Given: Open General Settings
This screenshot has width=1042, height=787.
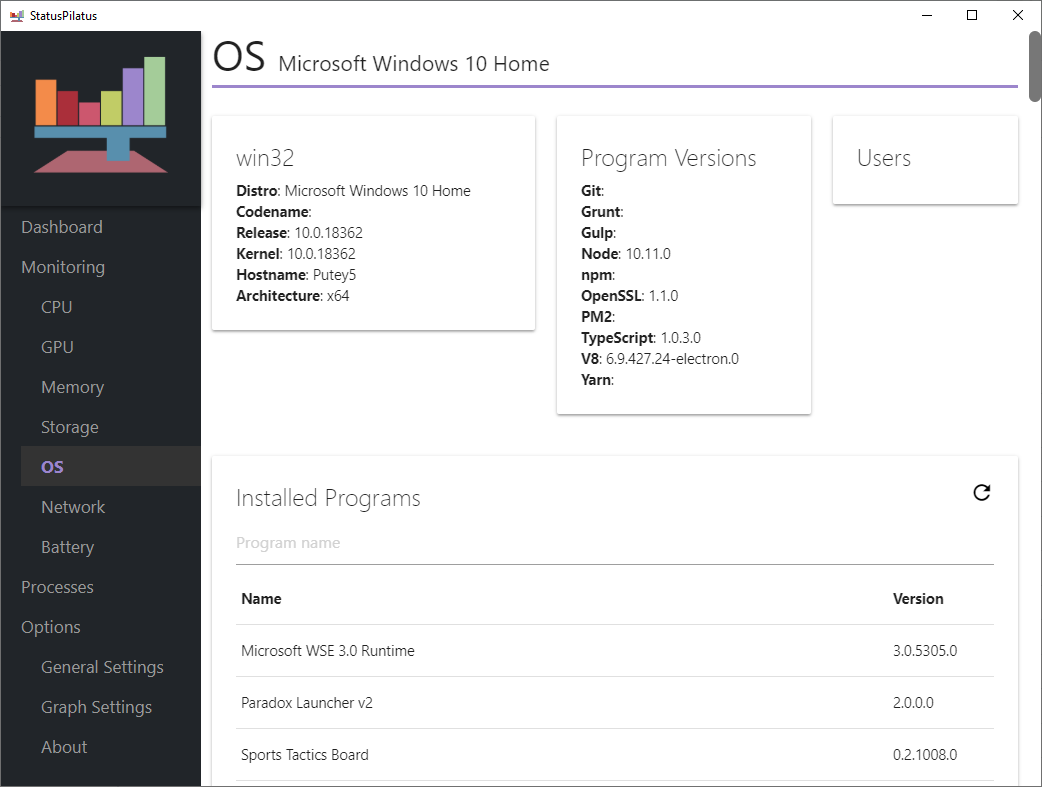Looking at the screenshot, I should [x=102, y=667].
